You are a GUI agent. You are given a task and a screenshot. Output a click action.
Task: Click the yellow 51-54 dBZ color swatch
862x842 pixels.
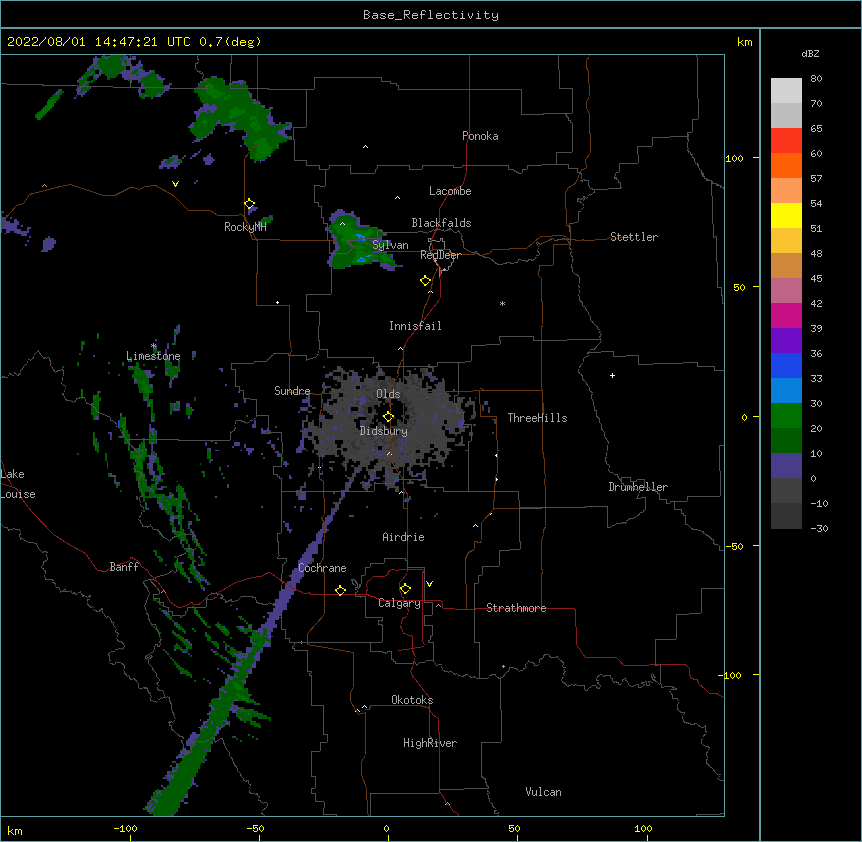point(786,215)
